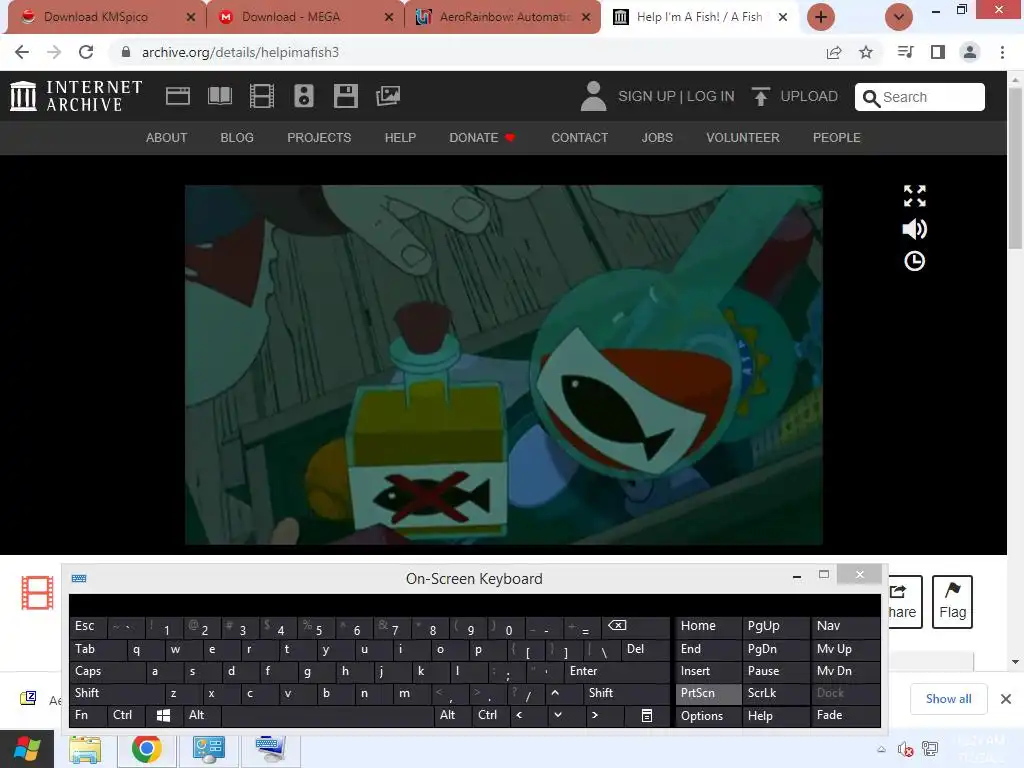The image size is (1024, 768).
Task: Click the UPLOAD link
Action: pos(808,96)
